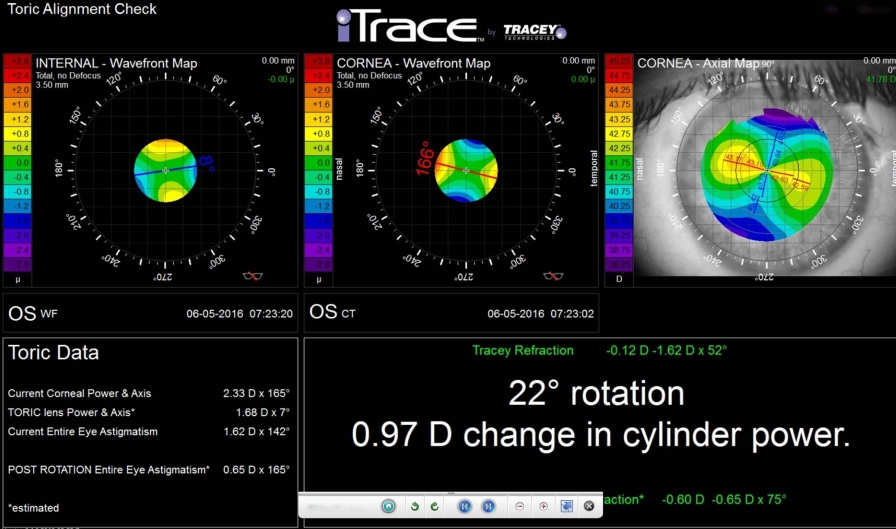This screenshot has height=529, width=896.
Task: Click the 'D' unit label under the Axial Map scale
Action: pyautogui.click(x=619, y=279)
